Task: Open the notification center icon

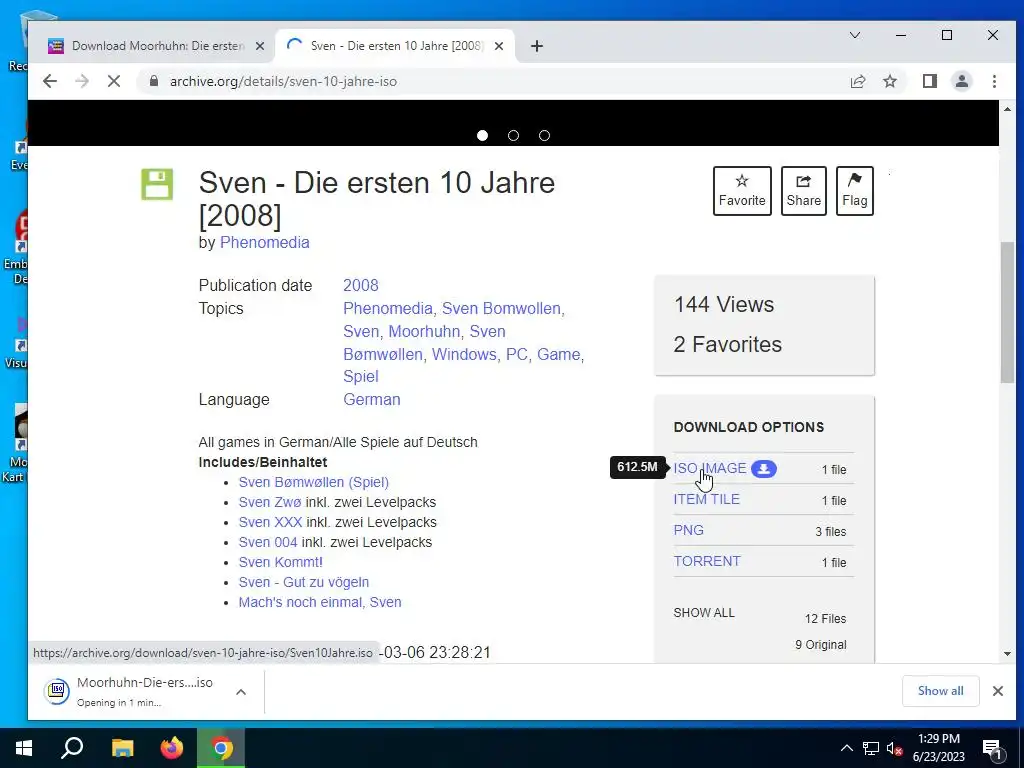Action: 992,748
